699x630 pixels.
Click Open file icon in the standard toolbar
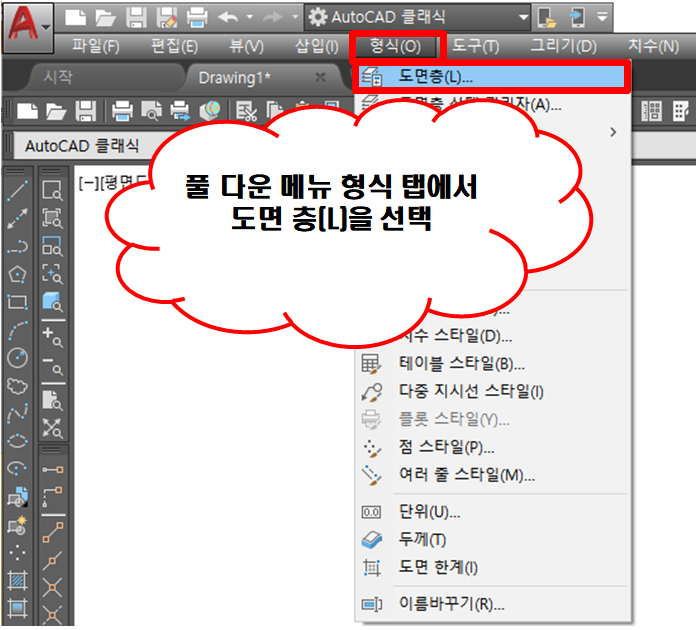[56, 111]
